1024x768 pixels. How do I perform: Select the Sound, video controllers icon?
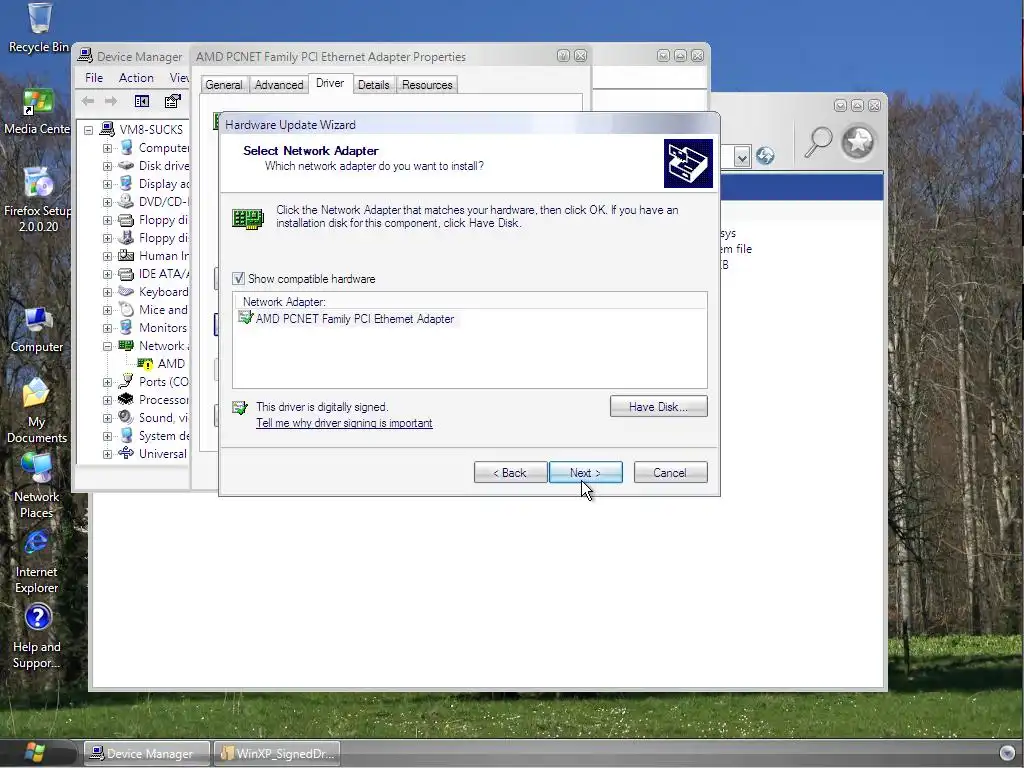click(x=125, y=417)
